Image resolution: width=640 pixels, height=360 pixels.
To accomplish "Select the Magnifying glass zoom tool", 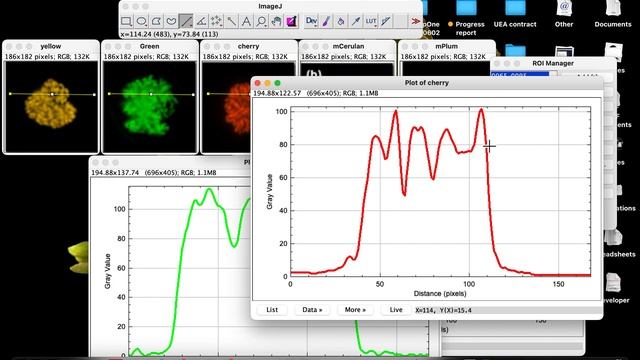I will [x=261, y=21].
